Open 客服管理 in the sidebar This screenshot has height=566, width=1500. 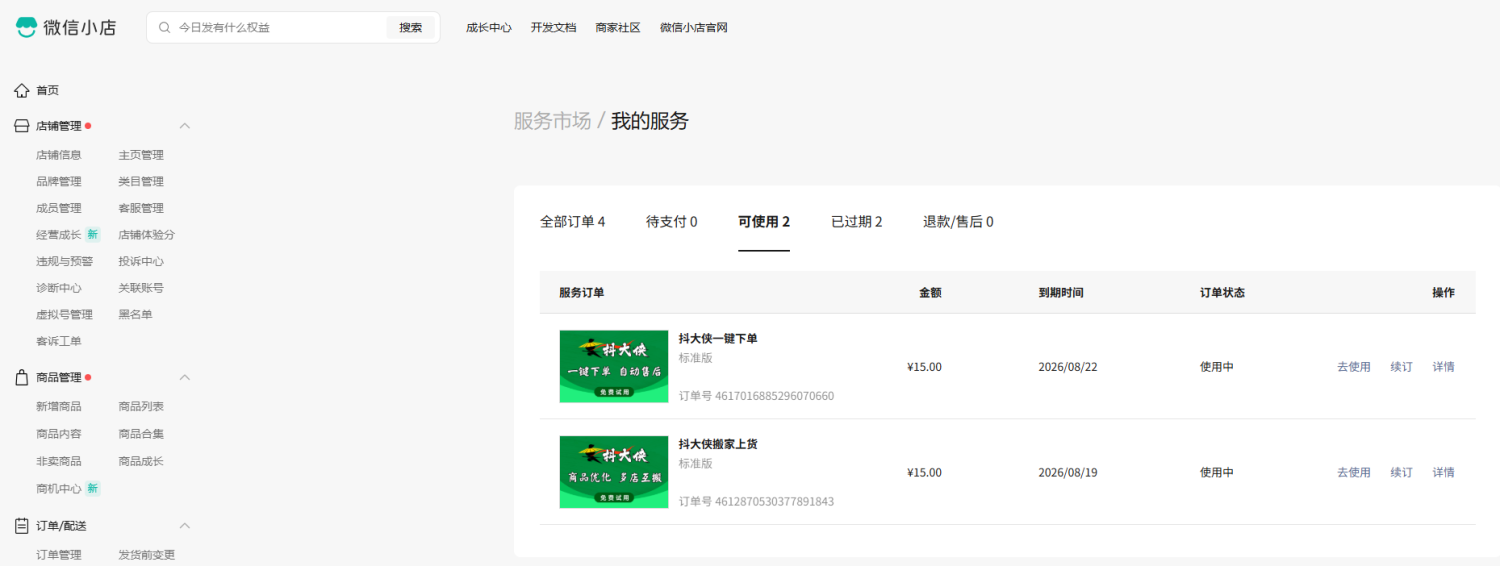click(141, 208)
